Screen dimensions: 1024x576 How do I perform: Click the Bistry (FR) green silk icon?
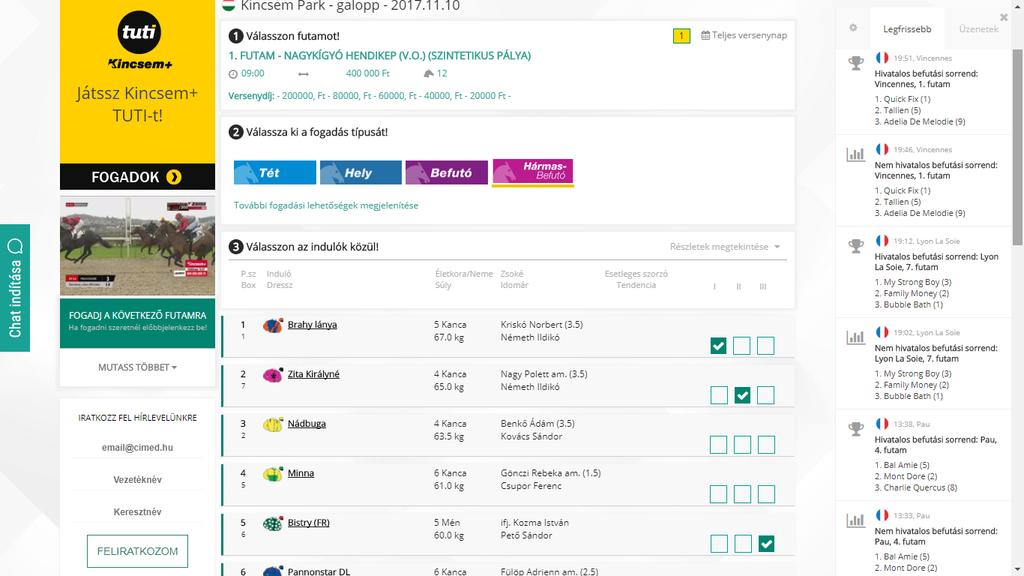point(273,523)
